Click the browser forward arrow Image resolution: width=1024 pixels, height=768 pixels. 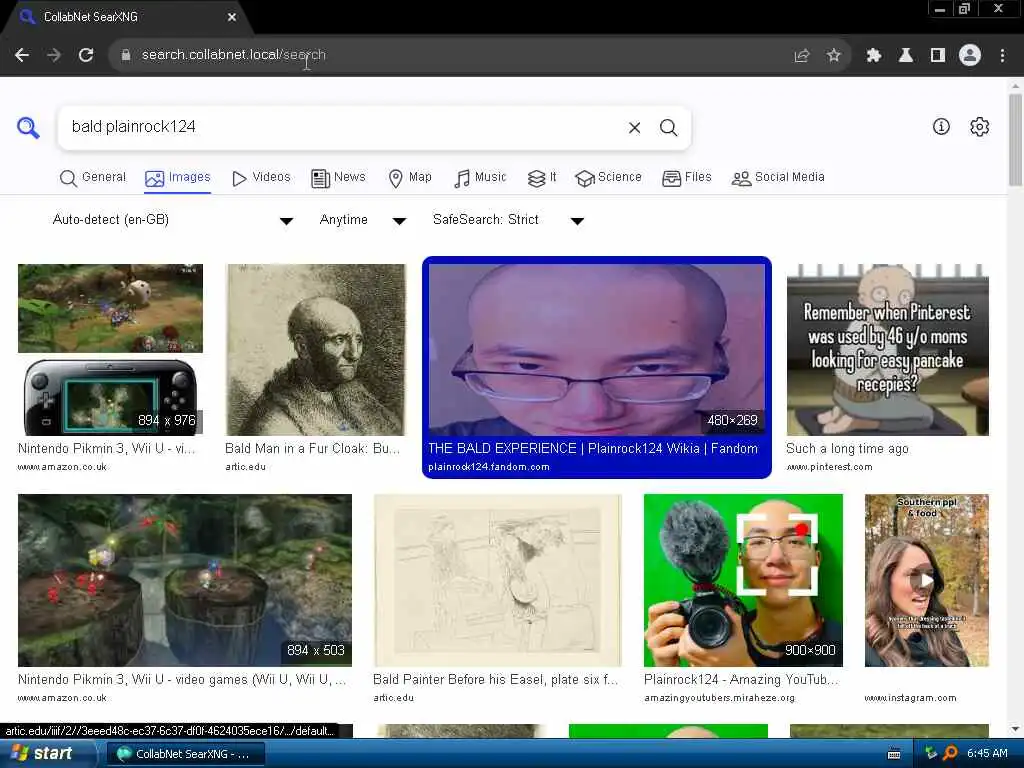[54, 55]
